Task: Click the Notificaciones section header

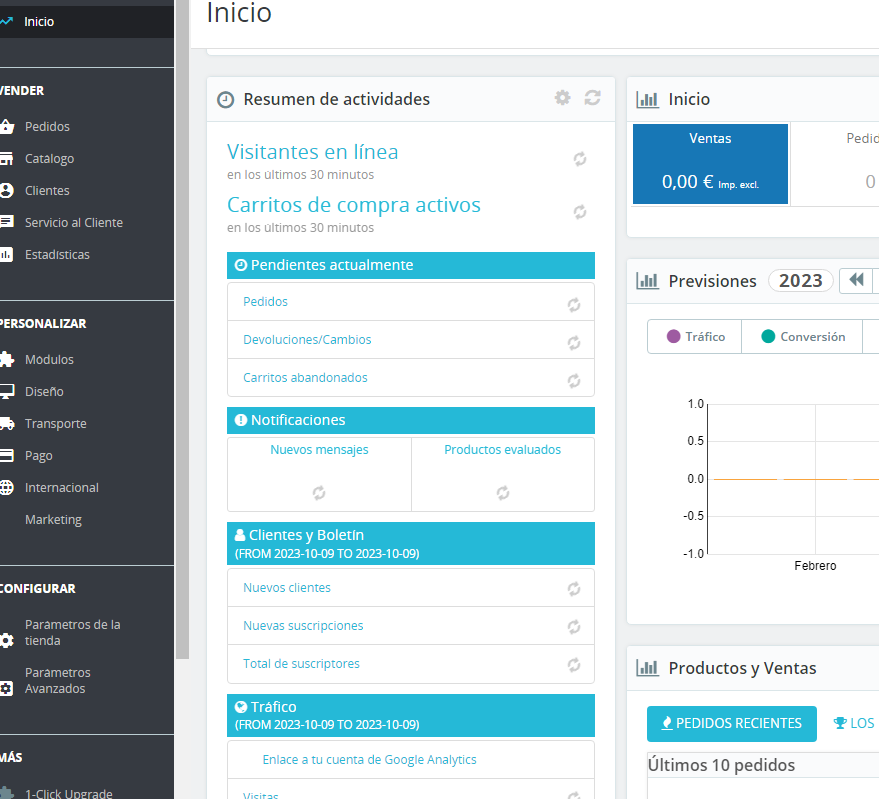Action: 411,421
